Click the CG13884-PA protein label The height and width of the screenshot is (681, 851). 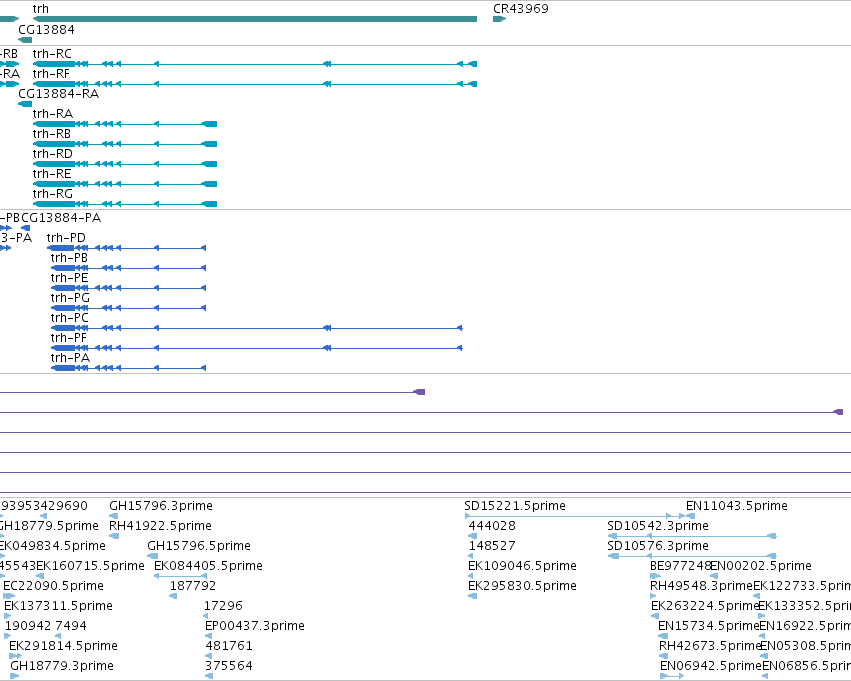click(61, 218)
